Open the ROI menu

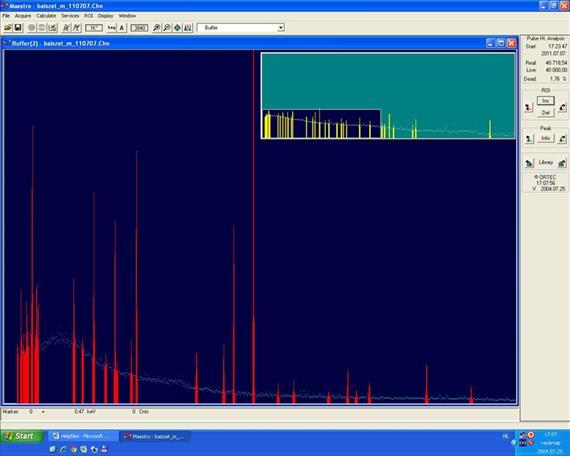click(x=89, y=16)
